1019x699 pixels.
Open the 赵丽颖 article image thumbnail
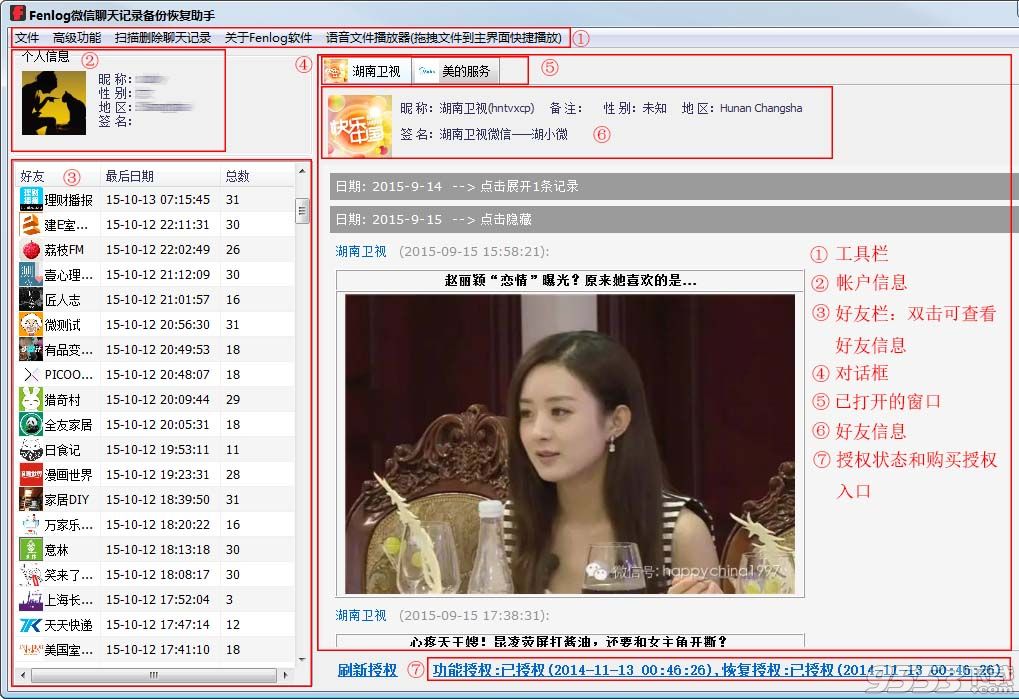pyautogui.click(x=570, y=444)
